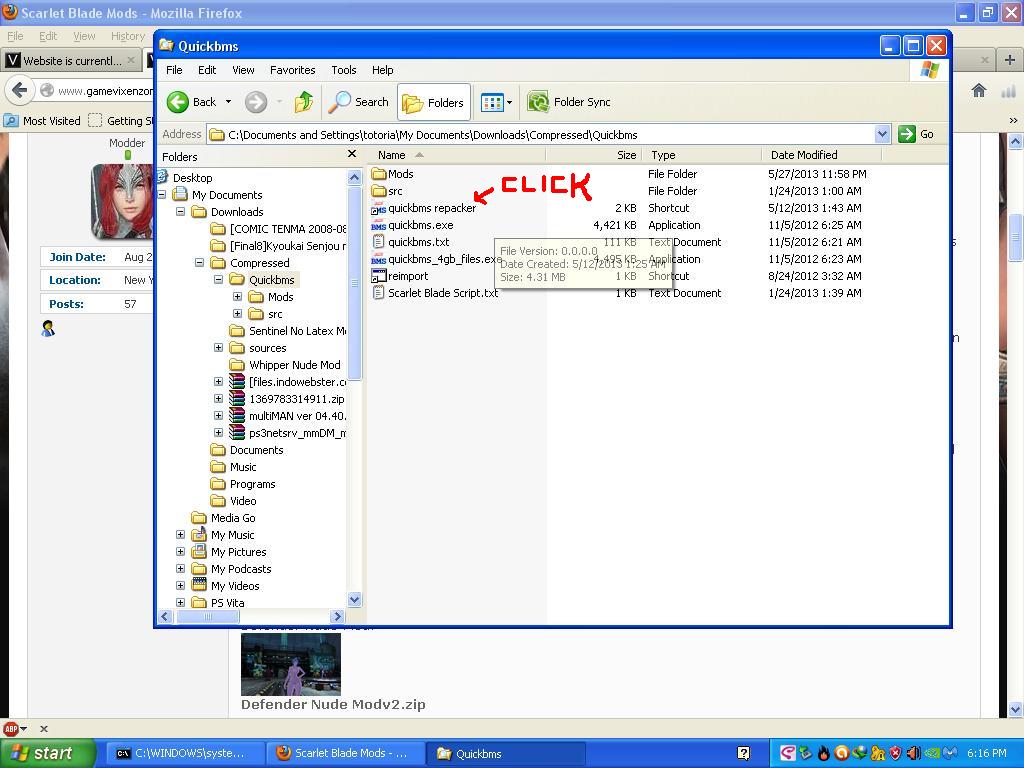
Task: Toggle the Folders pane button
Action: (434, 102)
